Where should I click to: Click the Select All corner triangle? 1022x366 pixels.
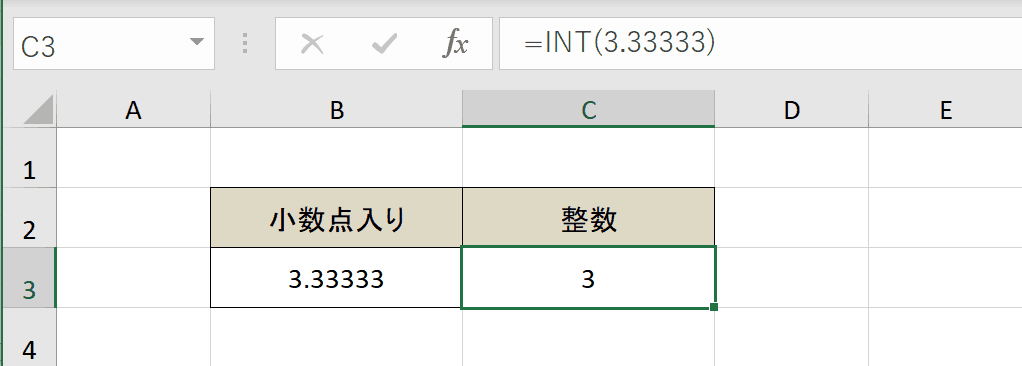pos(38,110)
